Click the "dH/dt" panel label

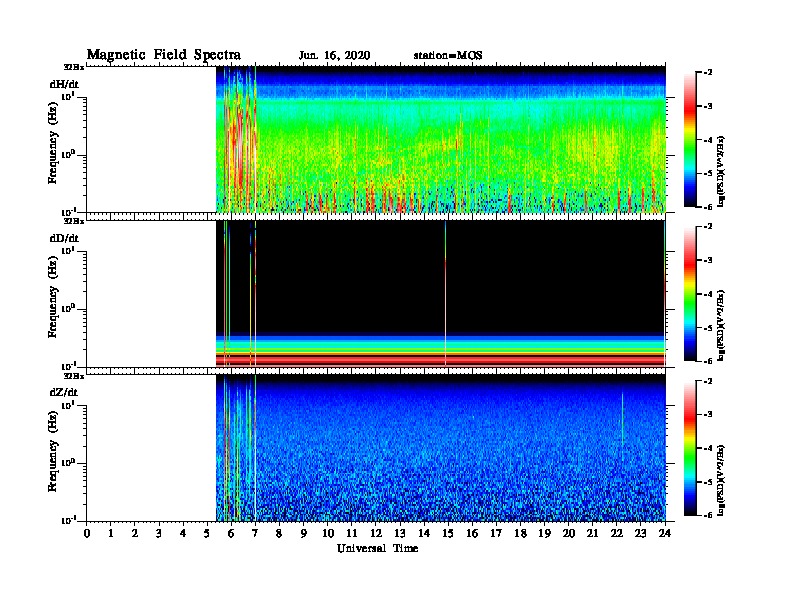[x=64, y=84]
